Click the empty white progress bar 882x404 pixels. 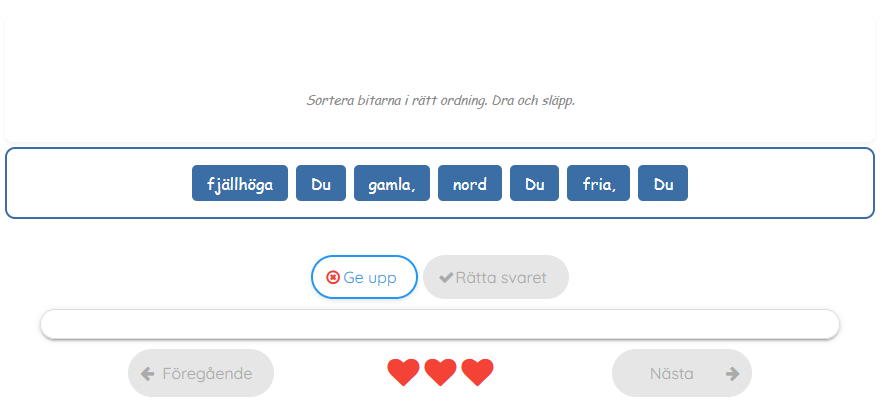tap(440, 324)
